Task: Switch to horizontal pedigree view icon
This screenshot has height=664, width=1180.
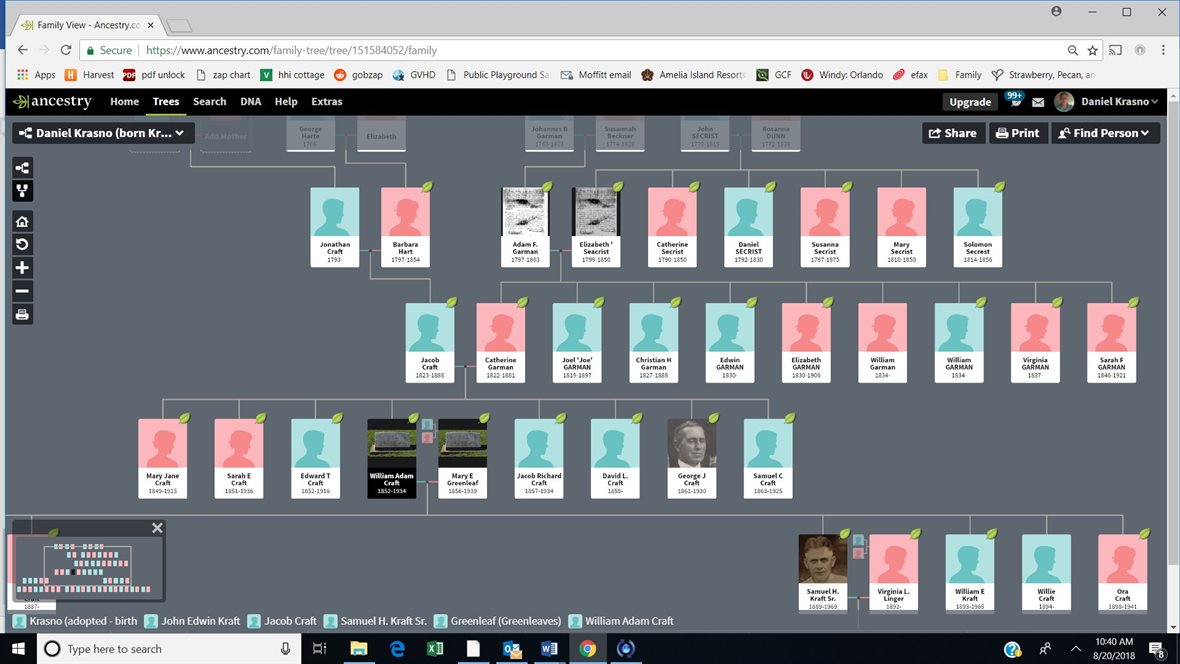Action: 22,168
